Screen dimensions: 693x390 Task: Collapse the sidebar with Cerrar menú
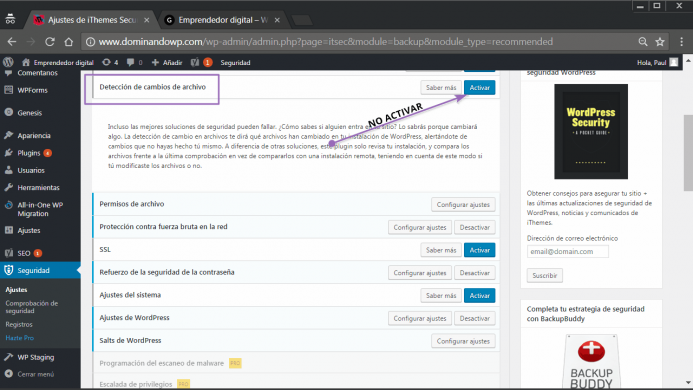coord(35,374)
